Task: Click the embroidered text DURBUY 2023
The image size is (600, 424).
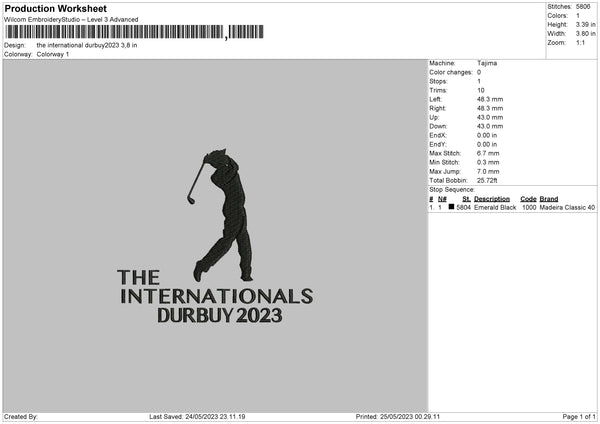Action: (x=220, y=315)
